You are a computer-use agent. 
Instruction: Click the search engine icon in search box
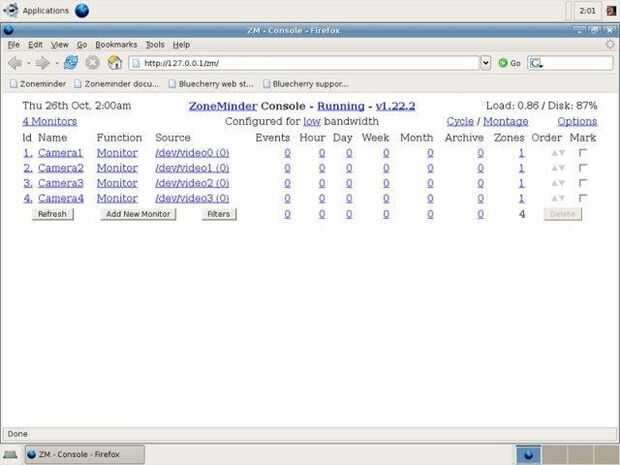click(536, 63)
